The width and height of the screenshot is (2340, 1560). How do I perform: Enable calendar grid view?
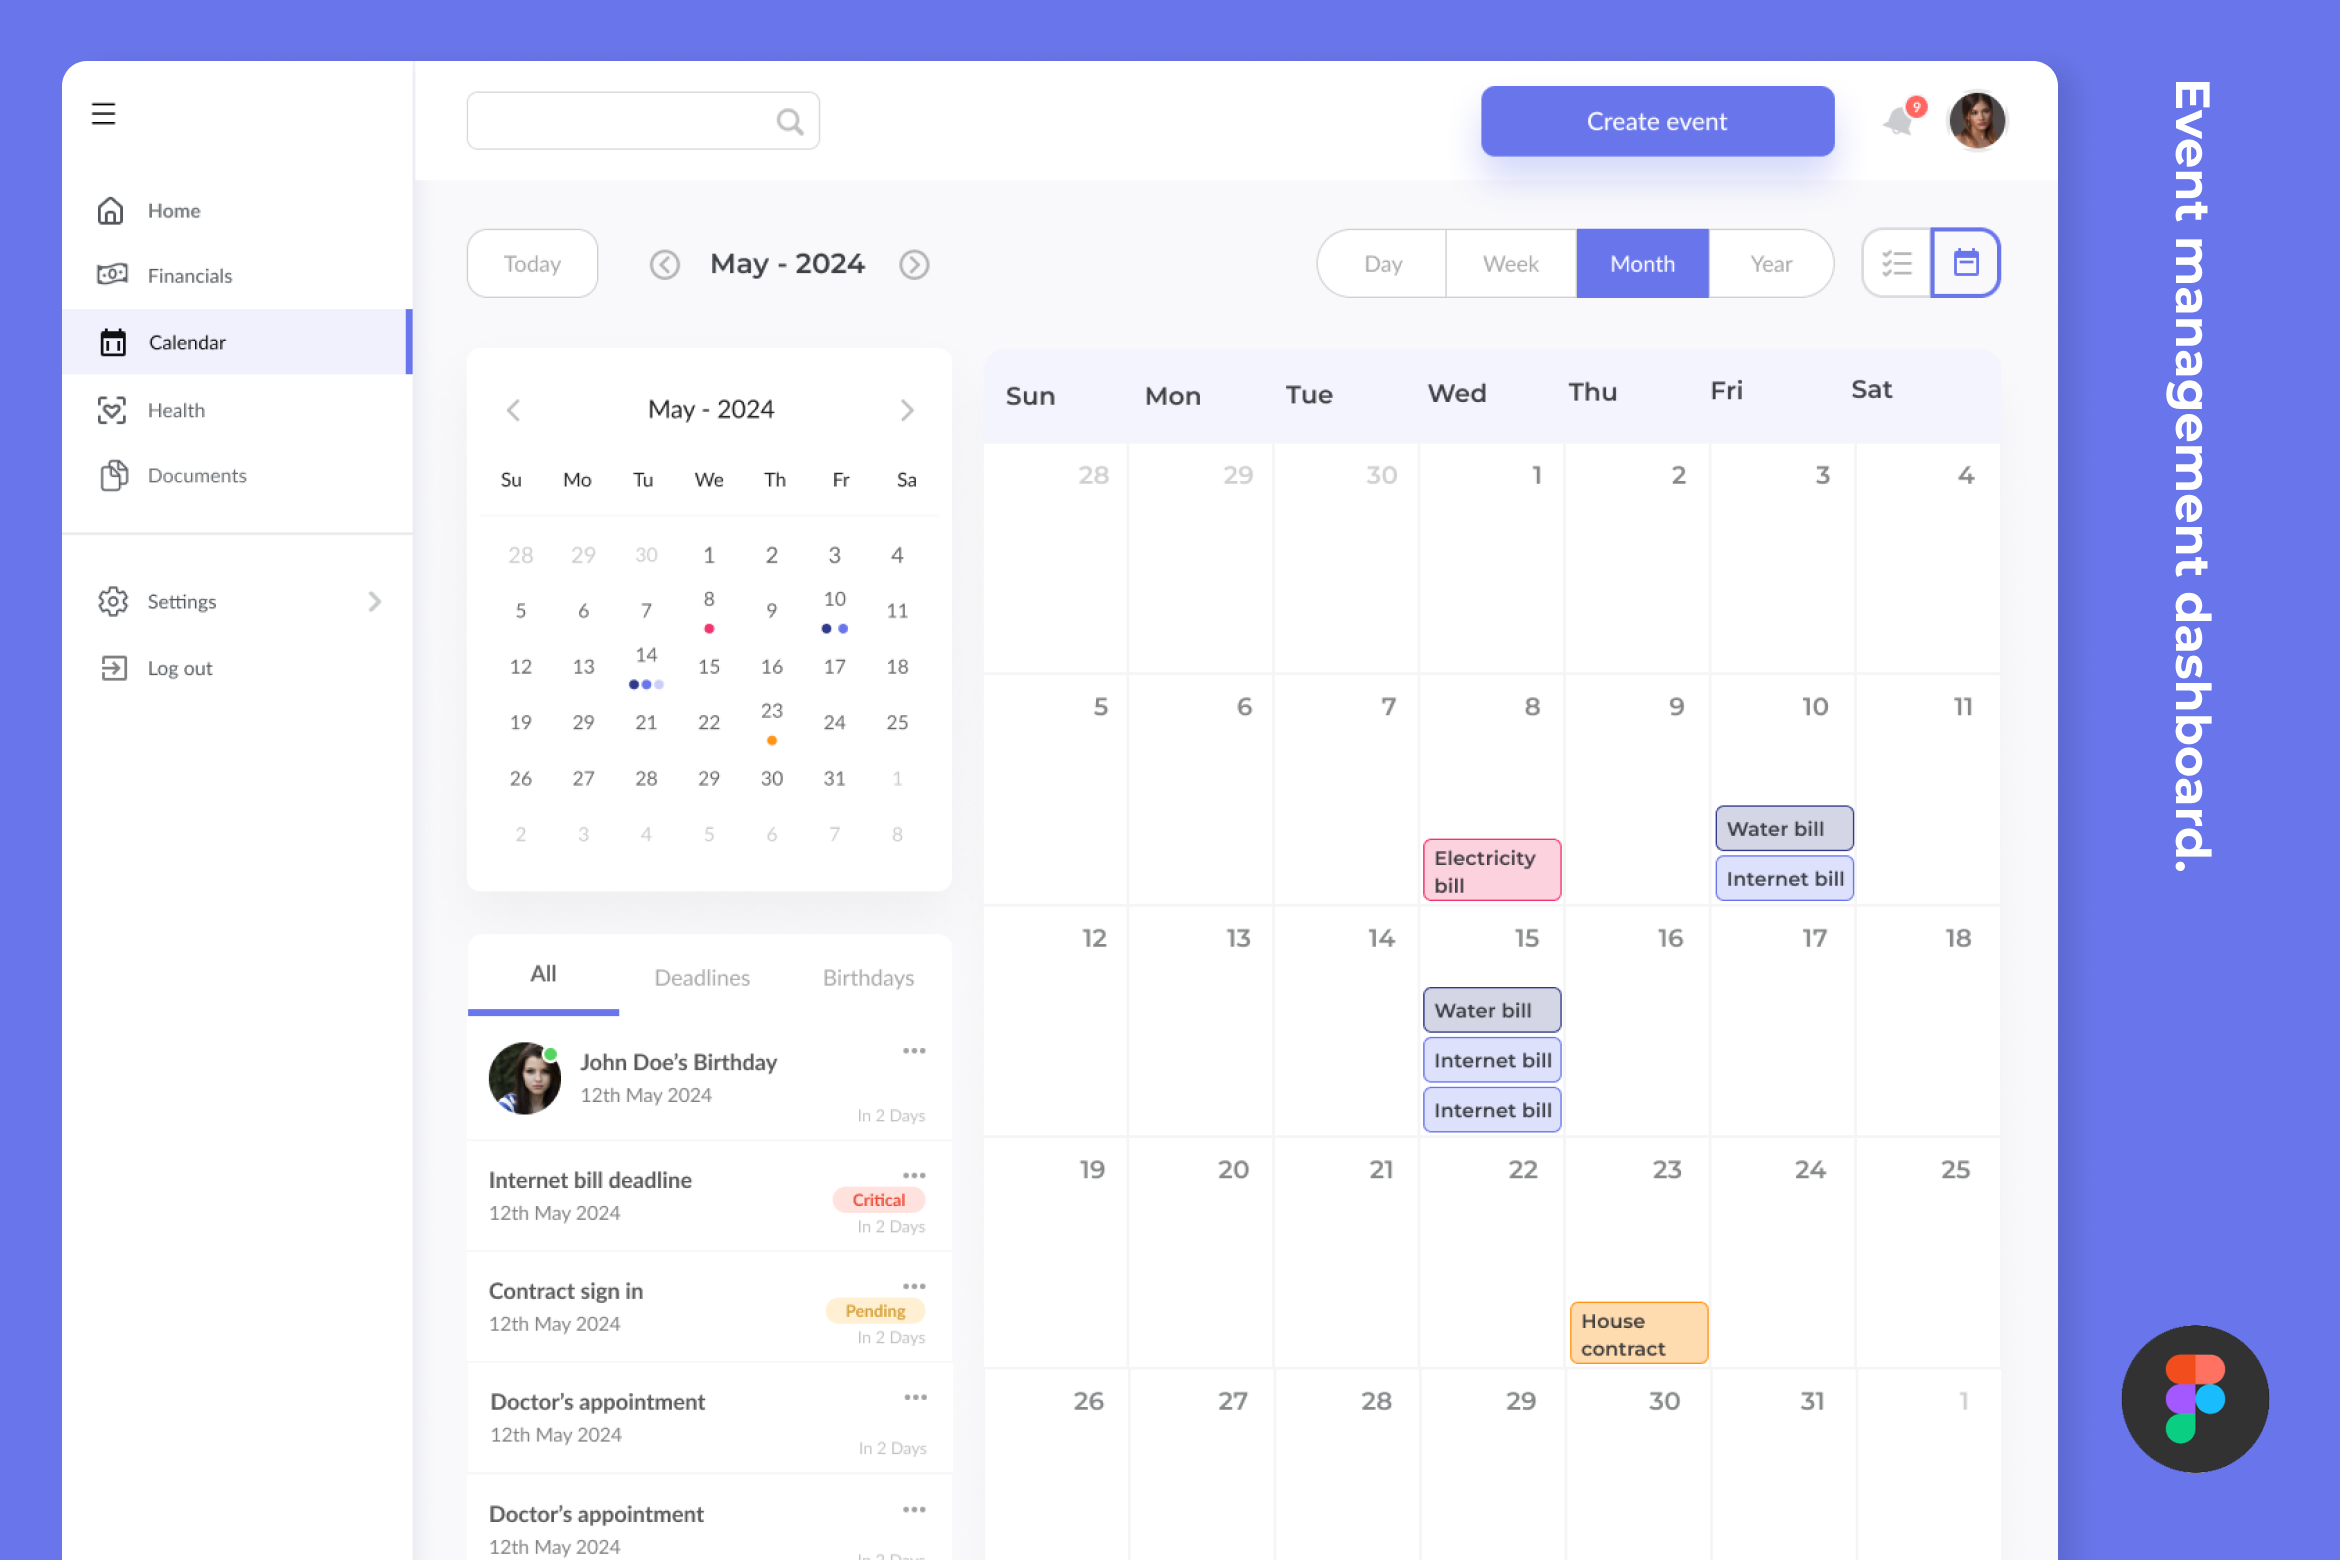[1964, 262]
